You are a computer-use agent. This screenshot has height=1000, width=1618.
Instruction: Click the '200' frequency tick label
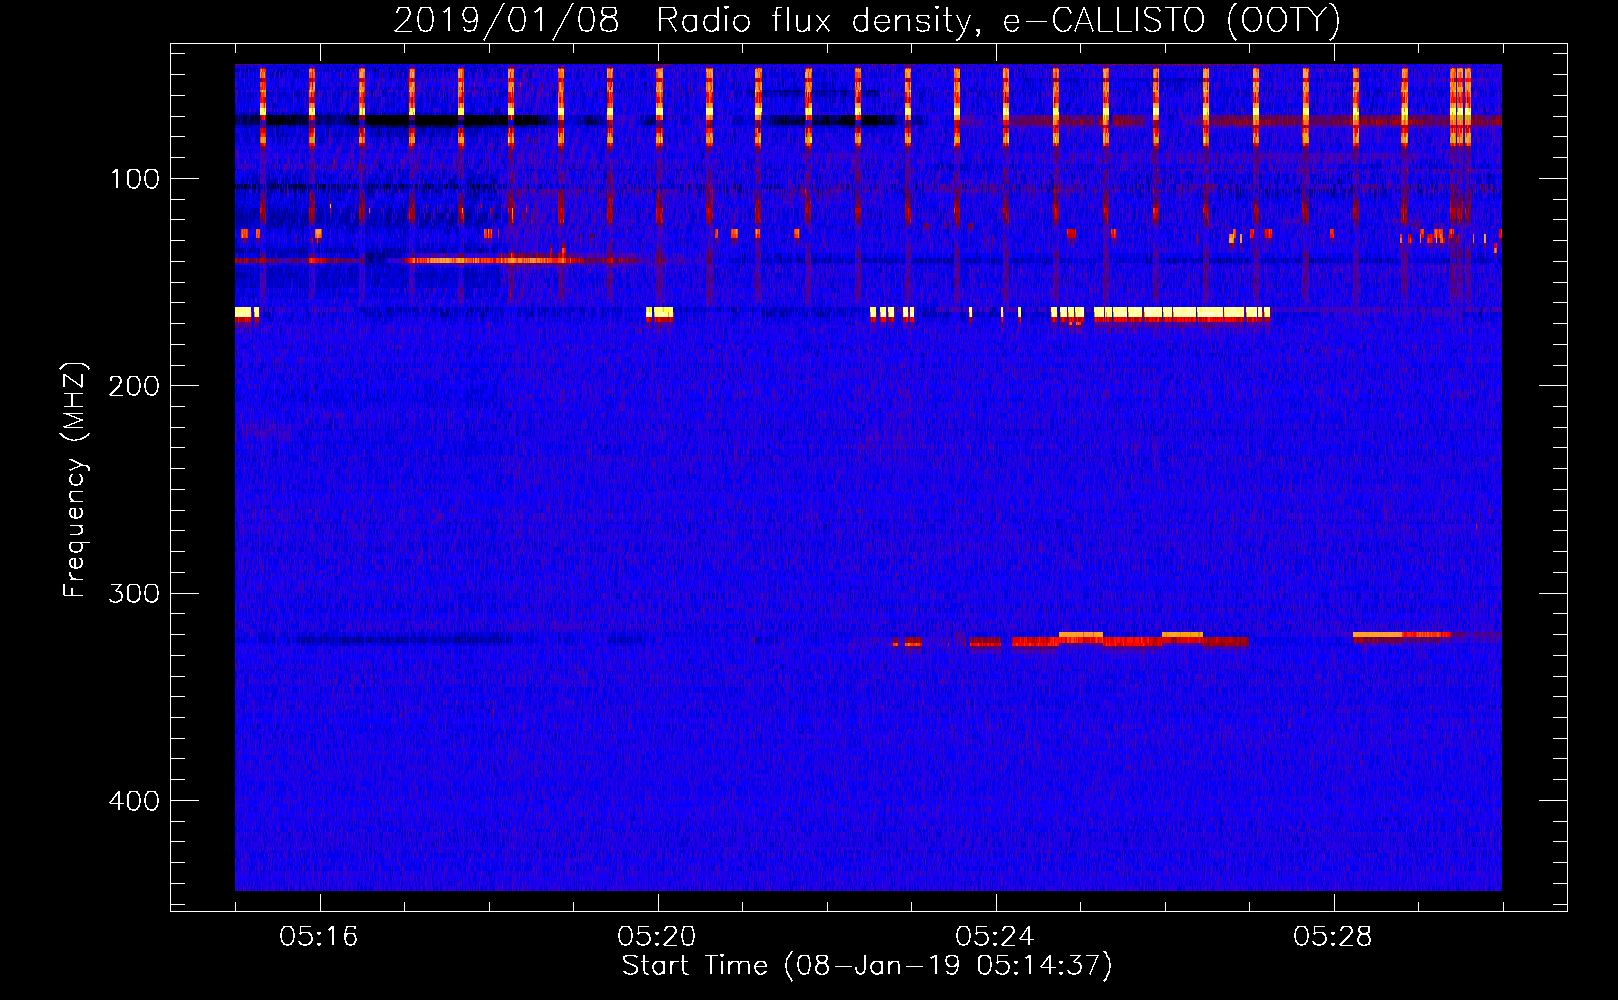[x=134, y=387]
